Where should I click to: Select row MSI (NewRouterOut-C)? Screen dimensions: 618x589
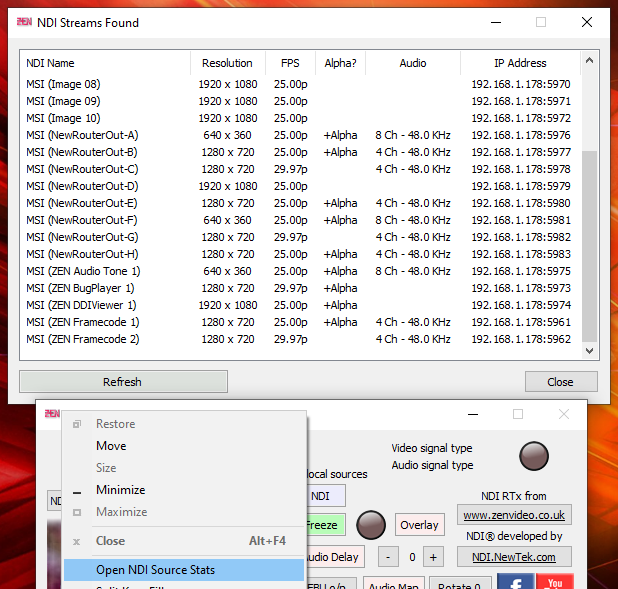pos(300,169)
